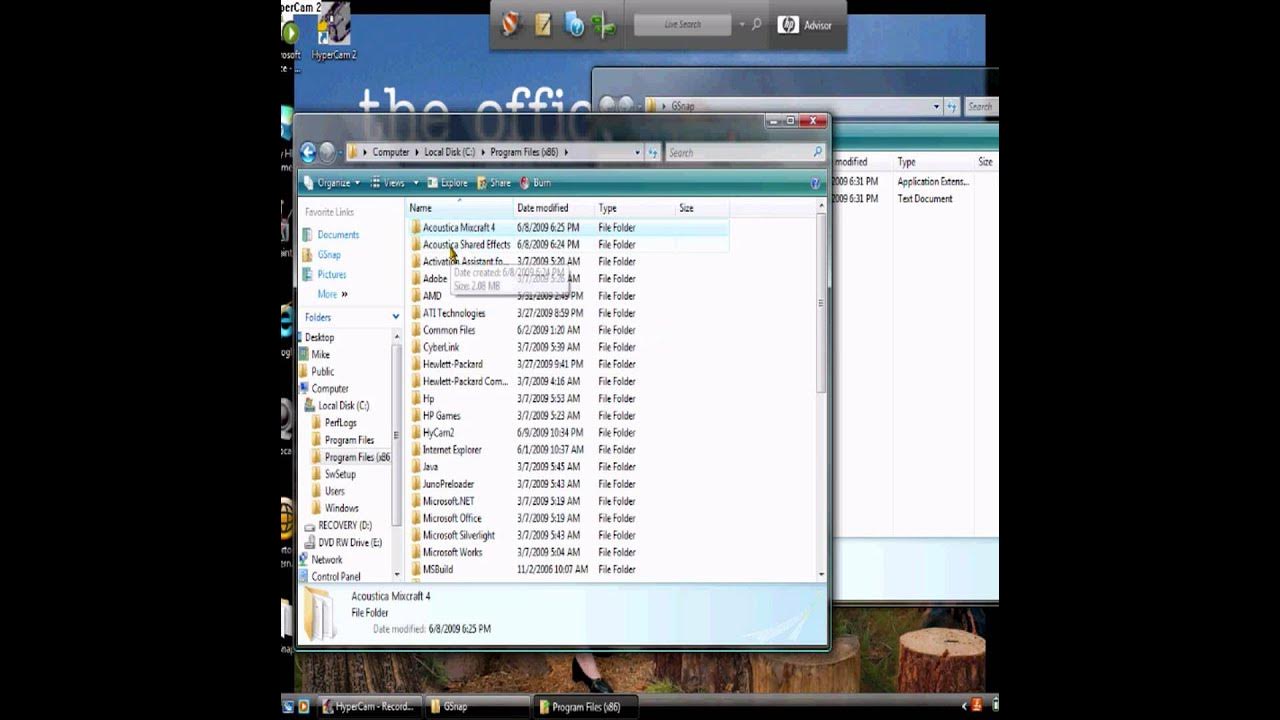The width and height of the screenshot is (1280, 720).
Task: Click the Back arrow in Program Files window
Action: 308,152
